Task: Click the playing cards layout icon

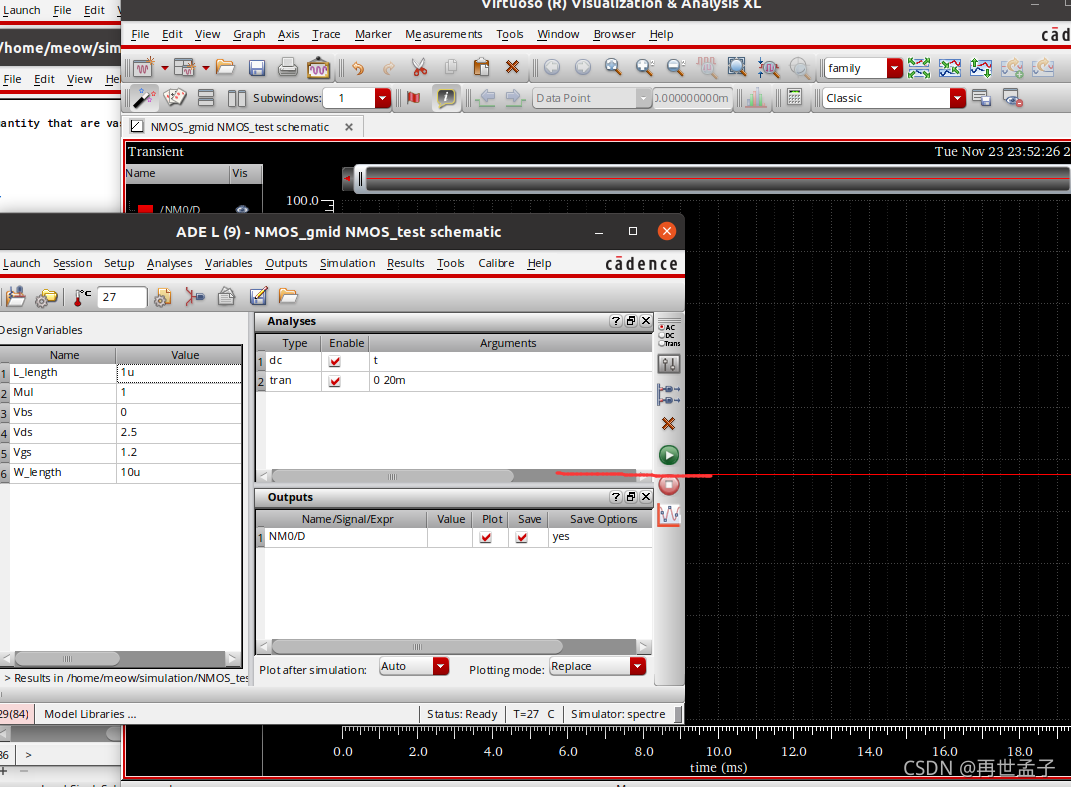Action: pyautogui.click(x=175, y=98)
